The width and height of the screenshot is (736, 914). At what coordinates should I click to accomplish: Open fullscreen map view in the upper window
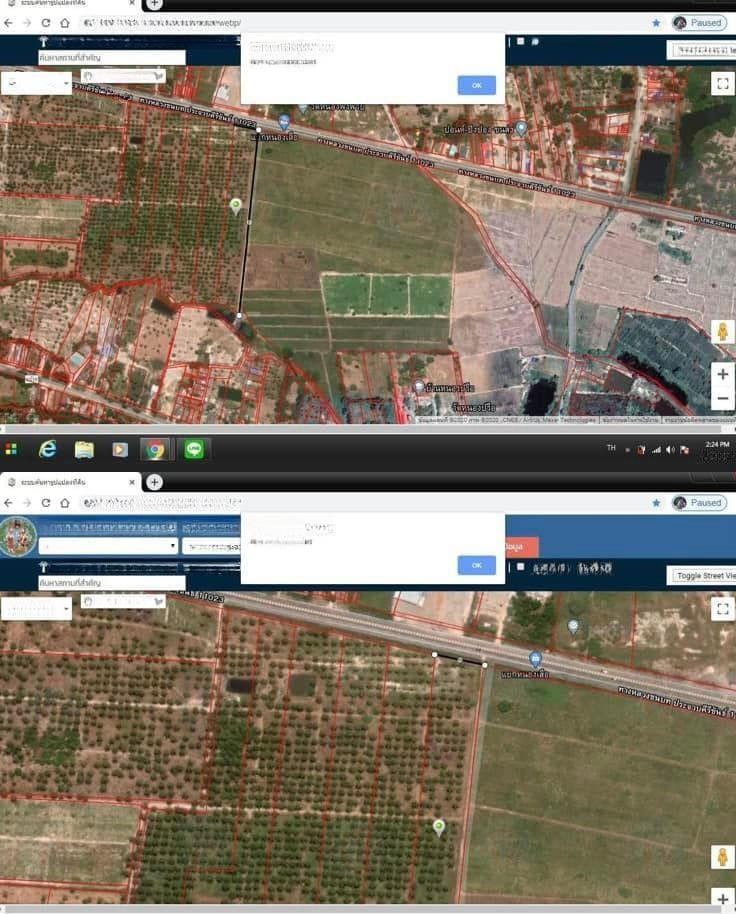722,84
